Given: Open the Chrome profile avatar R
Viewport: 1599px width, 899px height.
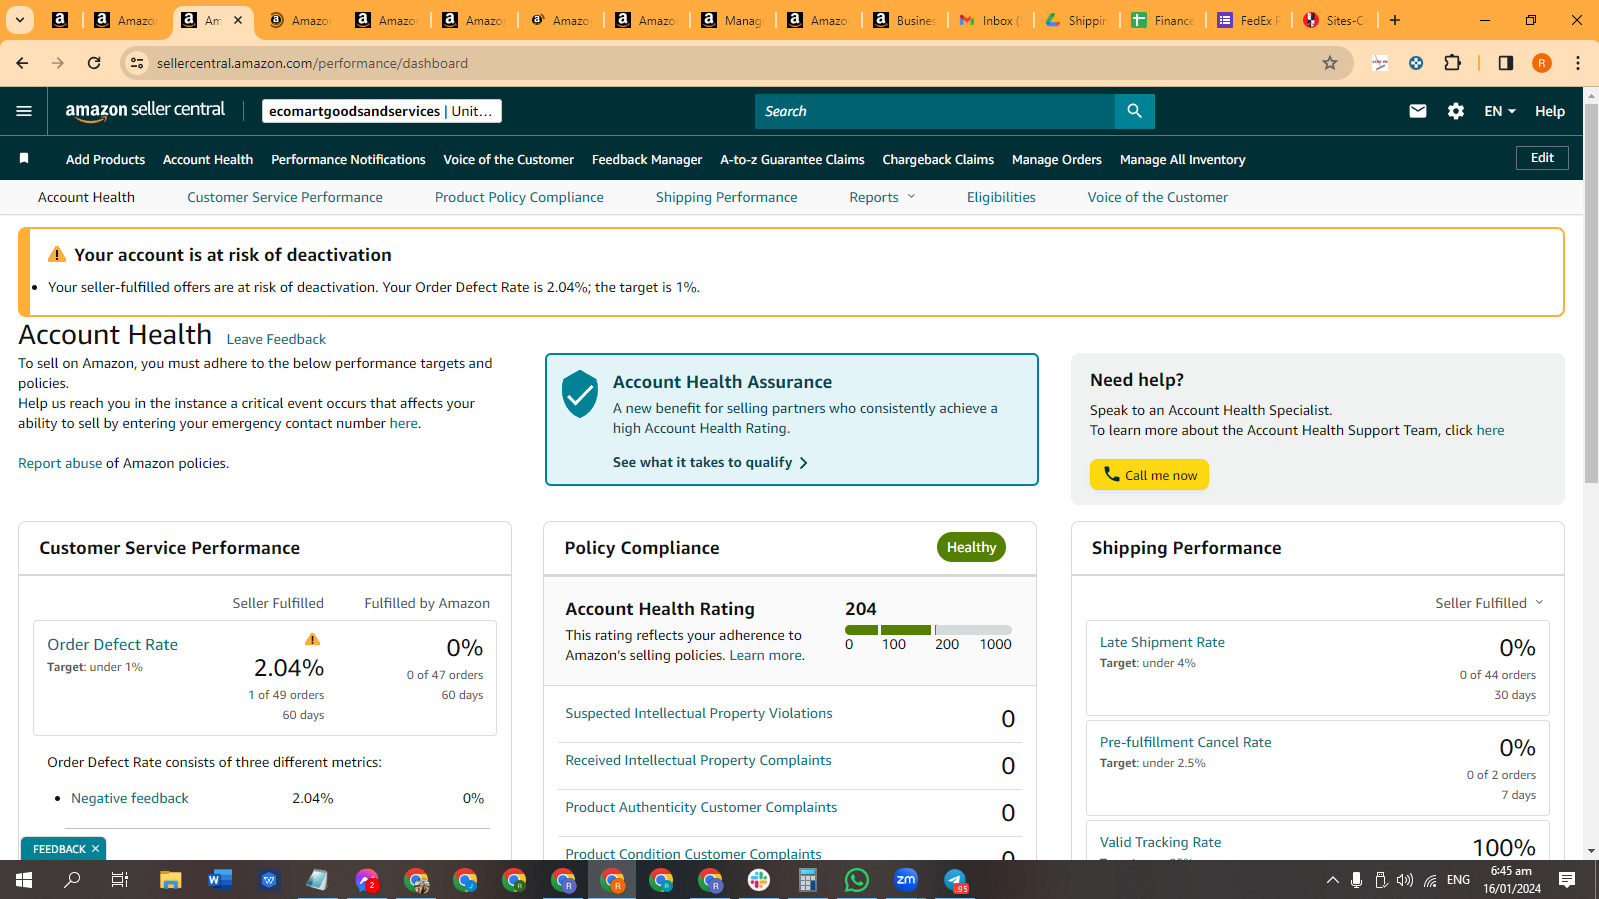Looking at the screenshot, I should point(1542,63).
